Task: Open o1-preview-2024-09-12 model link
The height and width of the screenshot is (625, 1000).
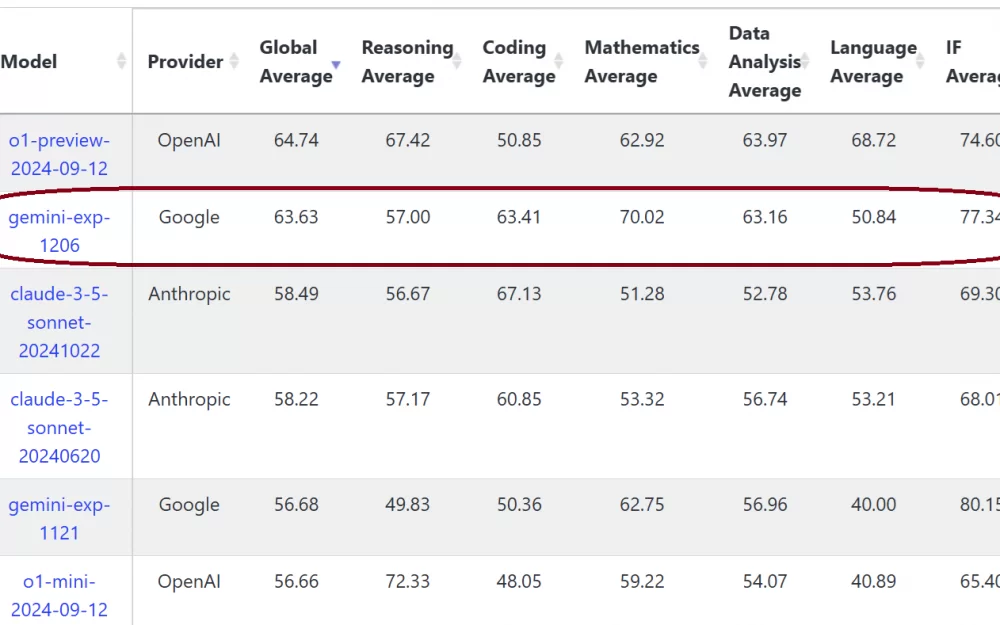Action: coord(59,154)
